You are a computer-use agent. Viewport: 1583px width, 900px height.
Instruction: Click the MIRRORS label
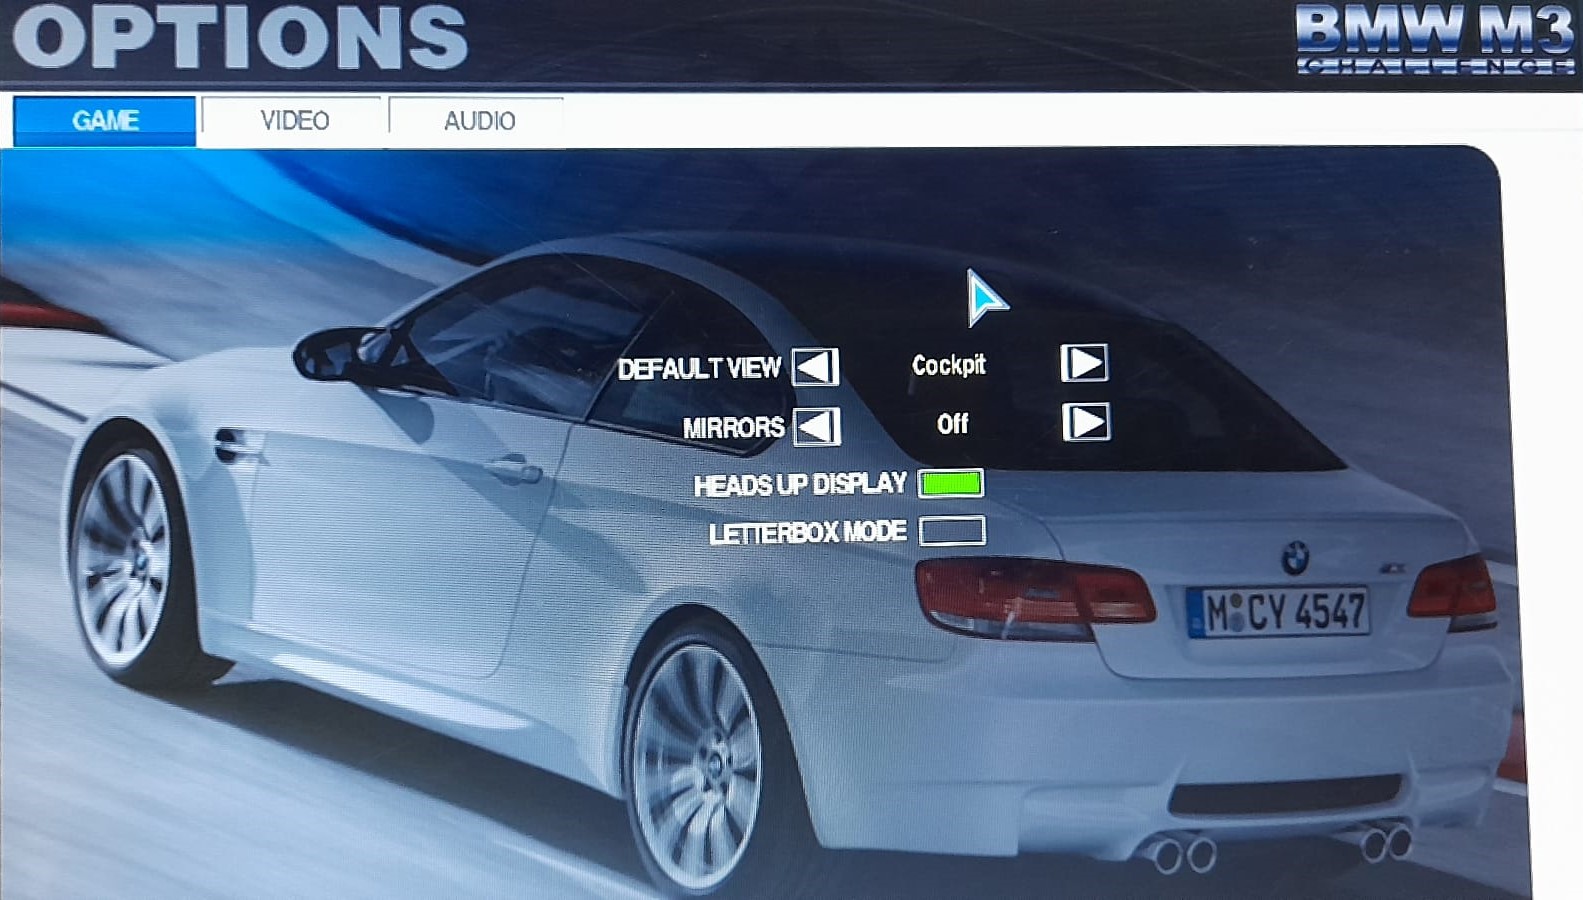[x=733, y=428]
